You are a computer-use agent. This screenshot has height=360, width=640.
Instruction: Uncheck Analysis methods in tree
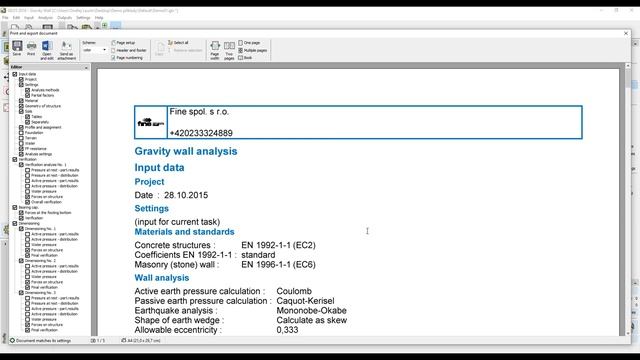tap(27, 90)
